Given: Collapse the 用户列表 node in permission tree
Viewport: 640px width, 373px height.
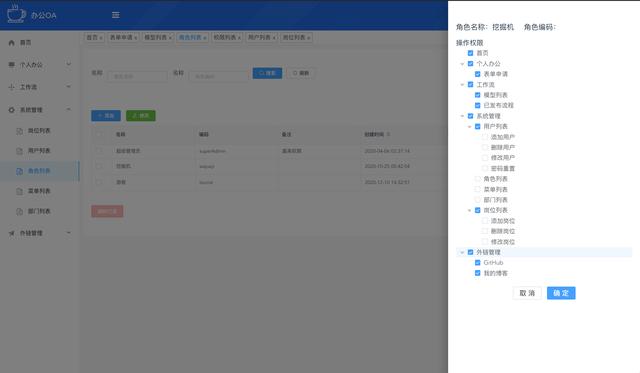Looking at the screenshot, I should point(470,127).
